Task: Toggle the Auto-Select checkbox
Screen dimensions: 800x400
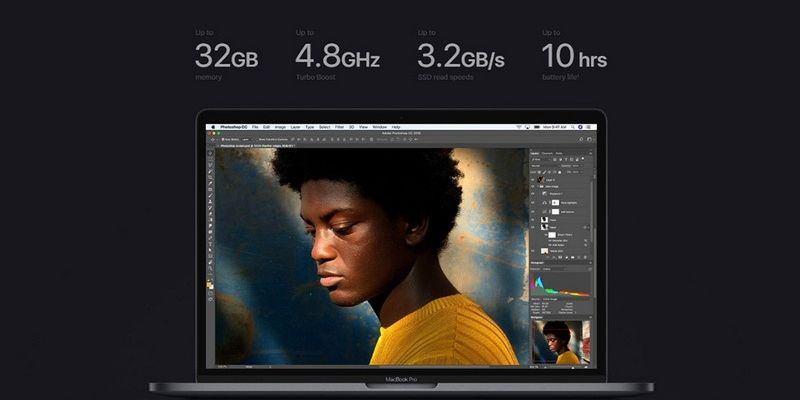Action: coord(223,139)
